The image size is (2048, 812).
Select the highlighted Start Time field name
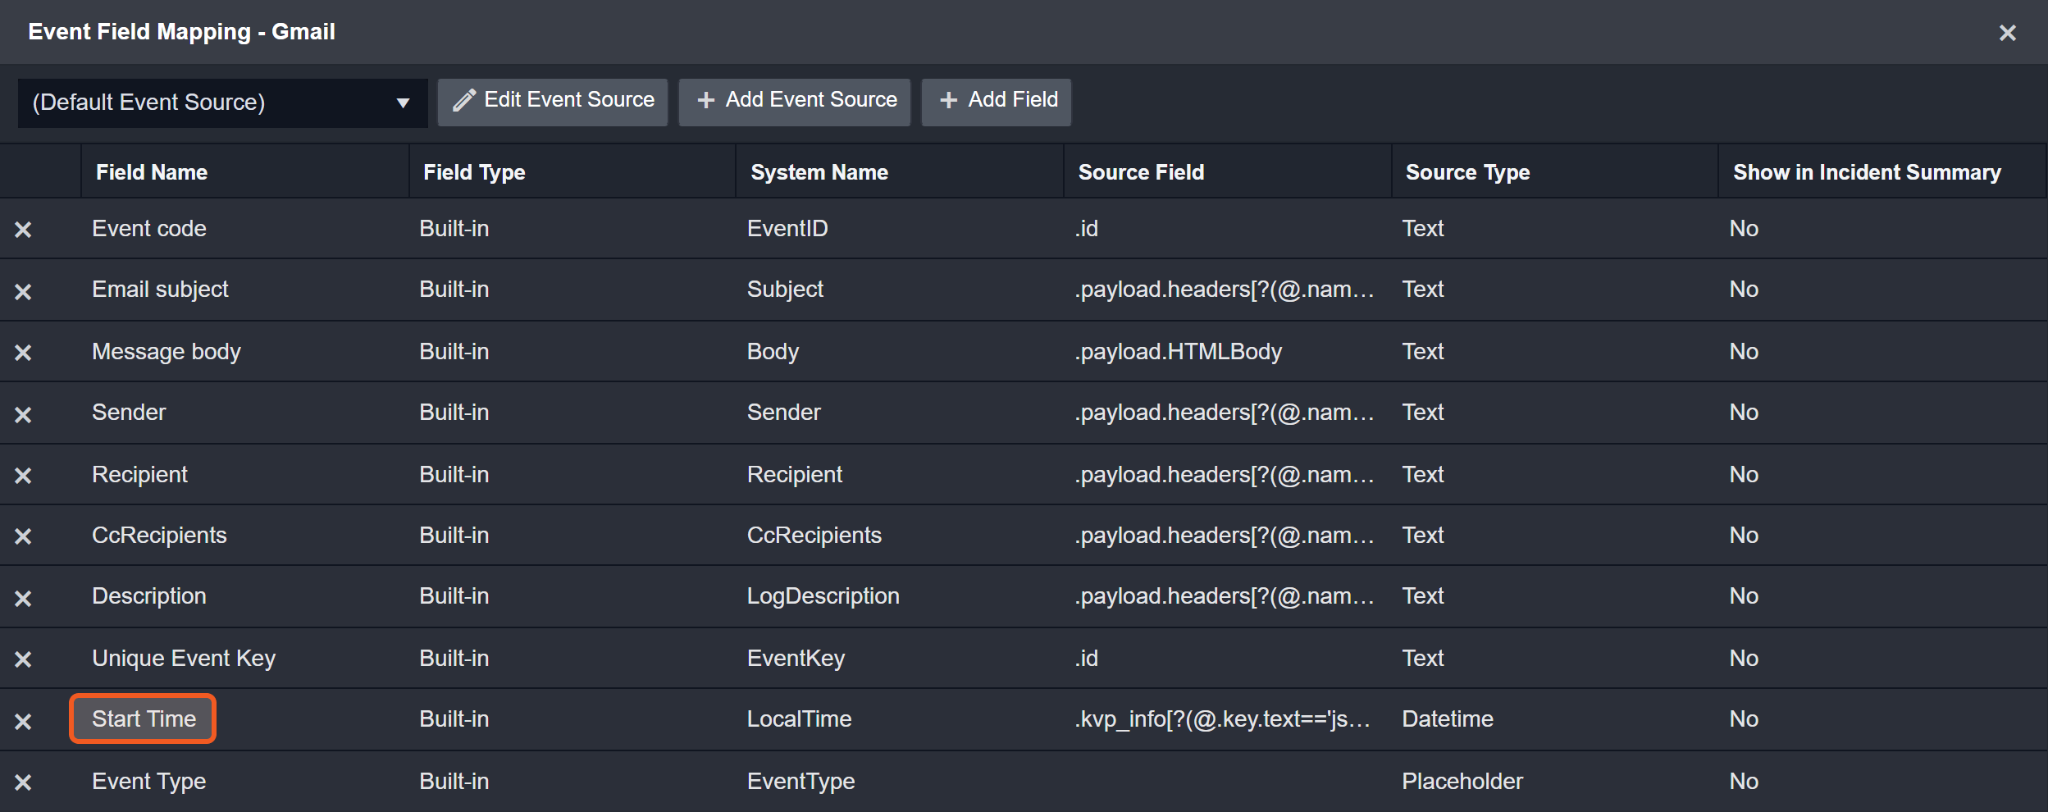pos(144,719)
